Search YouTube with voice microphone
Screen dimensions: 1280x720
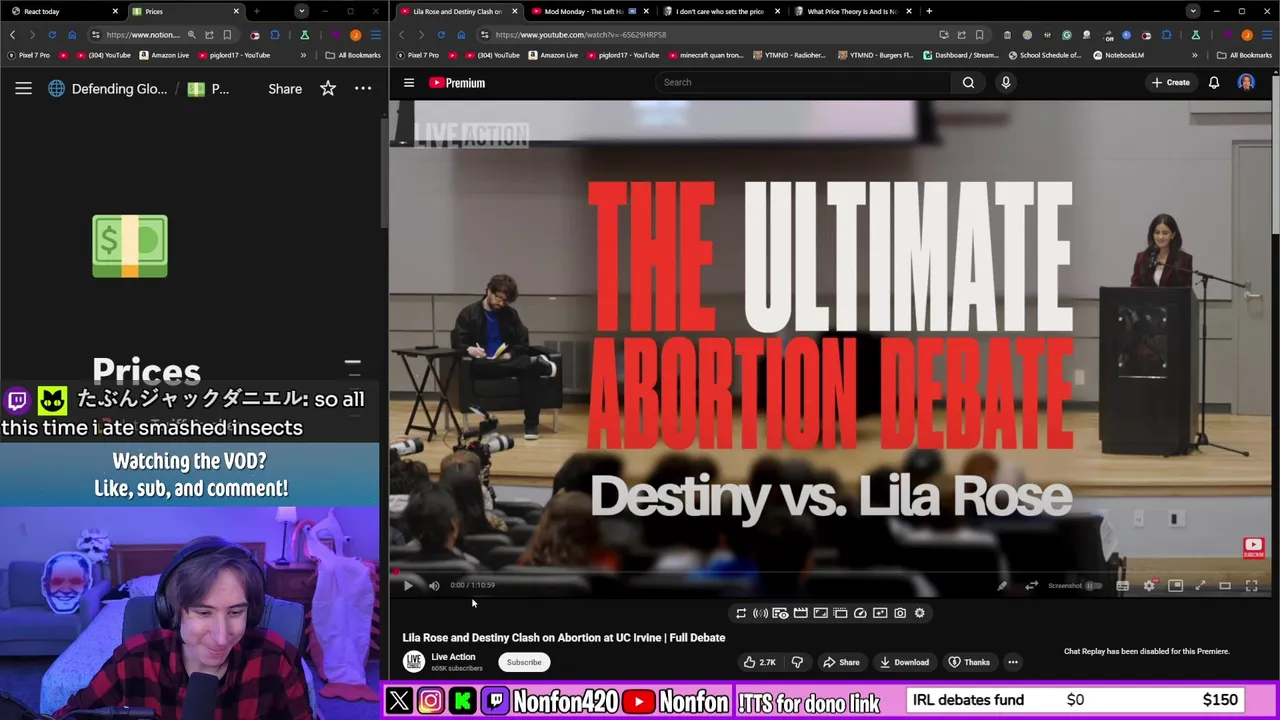[x=1006, y=82]
